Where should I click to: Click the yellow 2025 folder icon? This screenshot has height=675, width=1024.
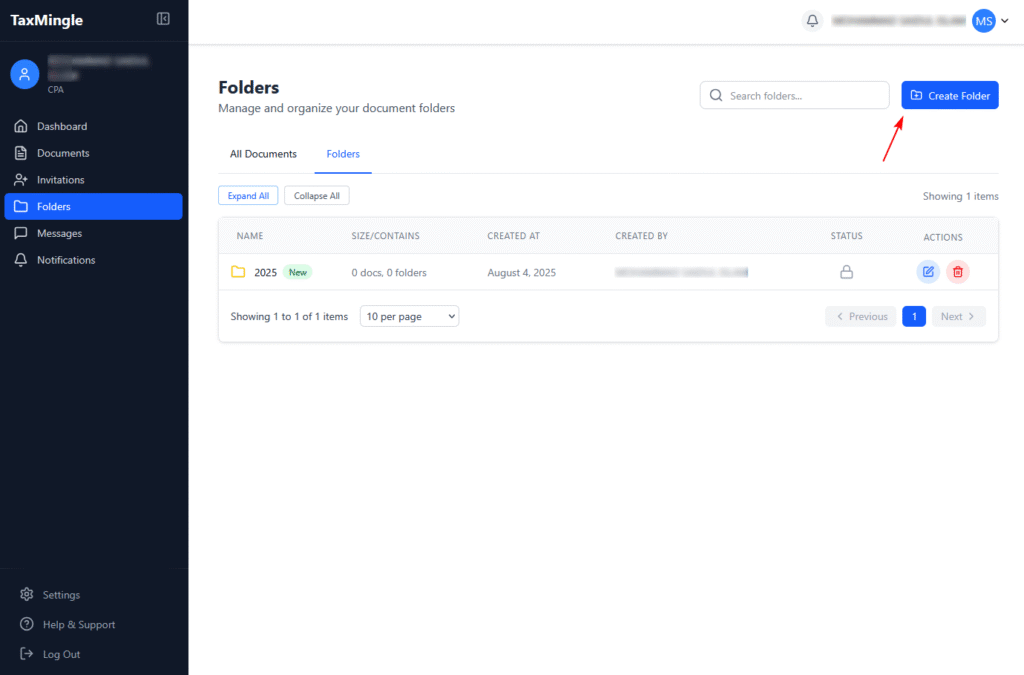point(238,272)
